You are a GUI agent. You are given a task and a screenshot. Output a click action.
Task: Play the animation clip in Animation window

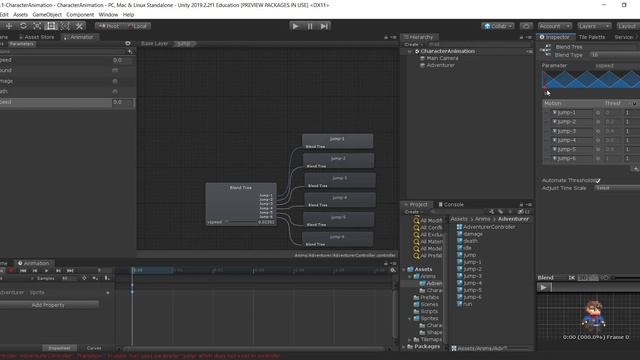tap(47, 271)
